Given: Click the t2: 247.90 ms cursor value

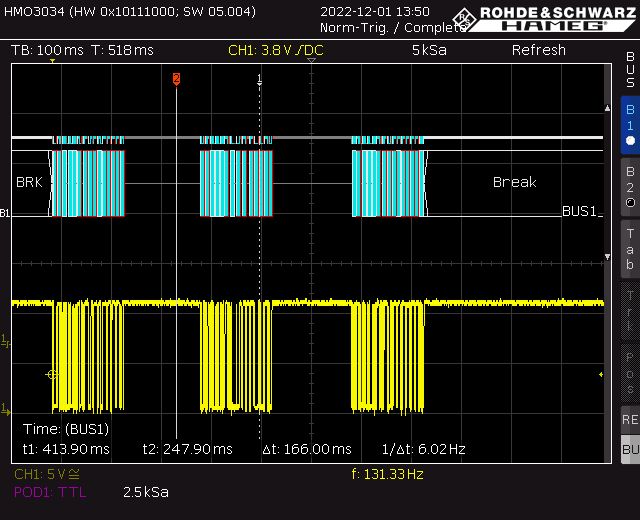Looking at the screenshot, I should click(187, 449).
